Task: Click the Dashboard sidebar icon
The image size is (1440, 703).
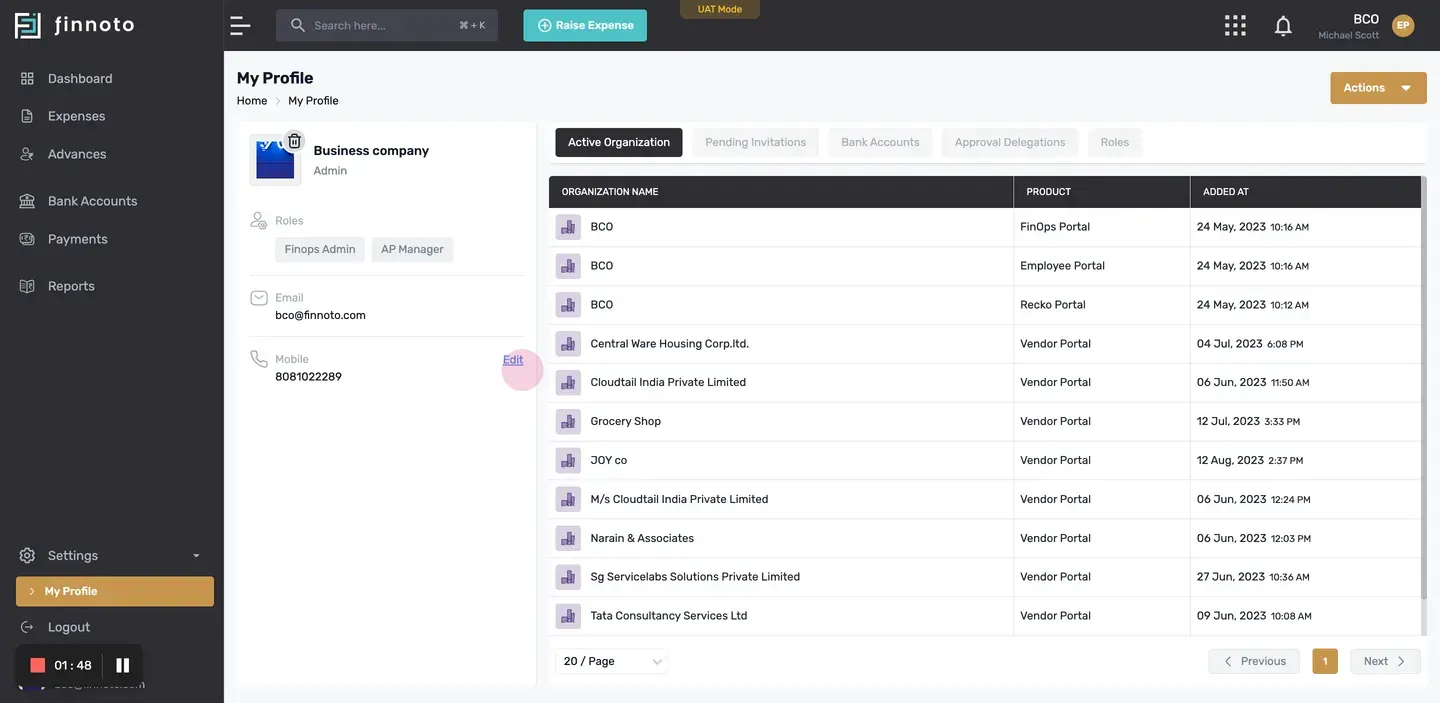Action: click(27, 78)
